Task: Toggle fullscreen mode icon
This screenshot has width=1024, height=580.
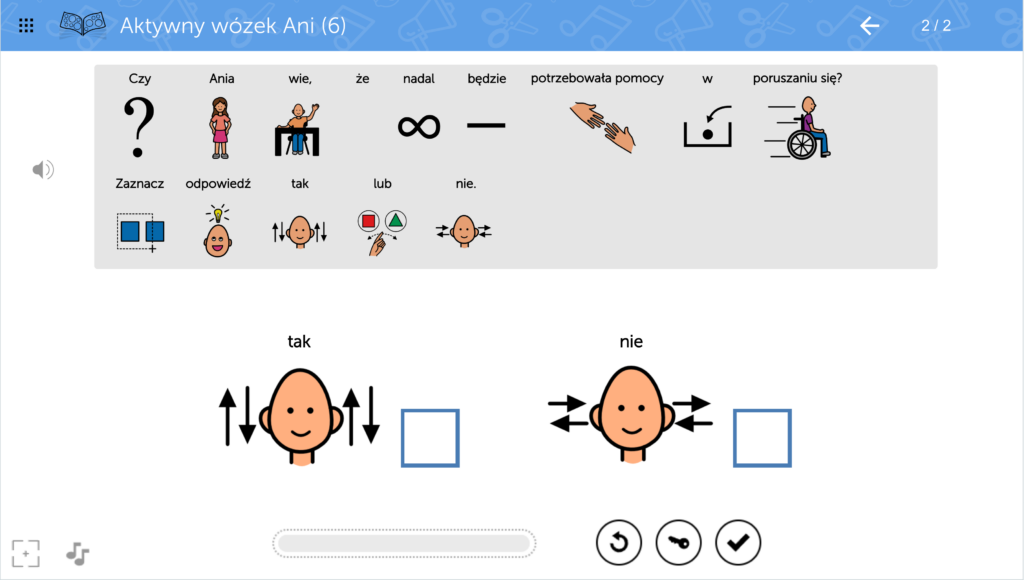Action: pyautogui.click(x=25, y=553)
